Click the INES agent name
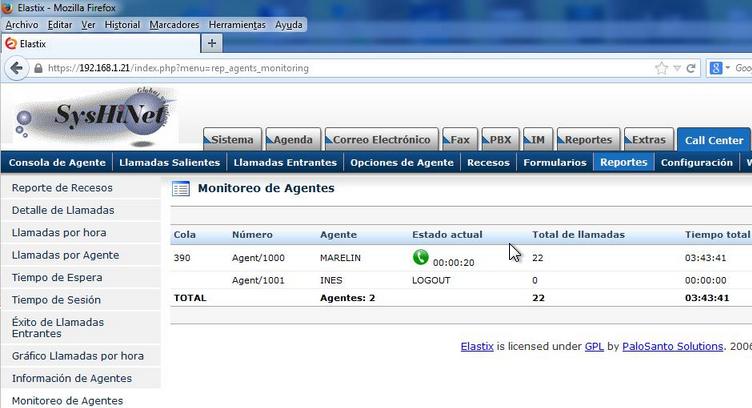The width and height of the screenshot is (752, 408). coord(331,280)
